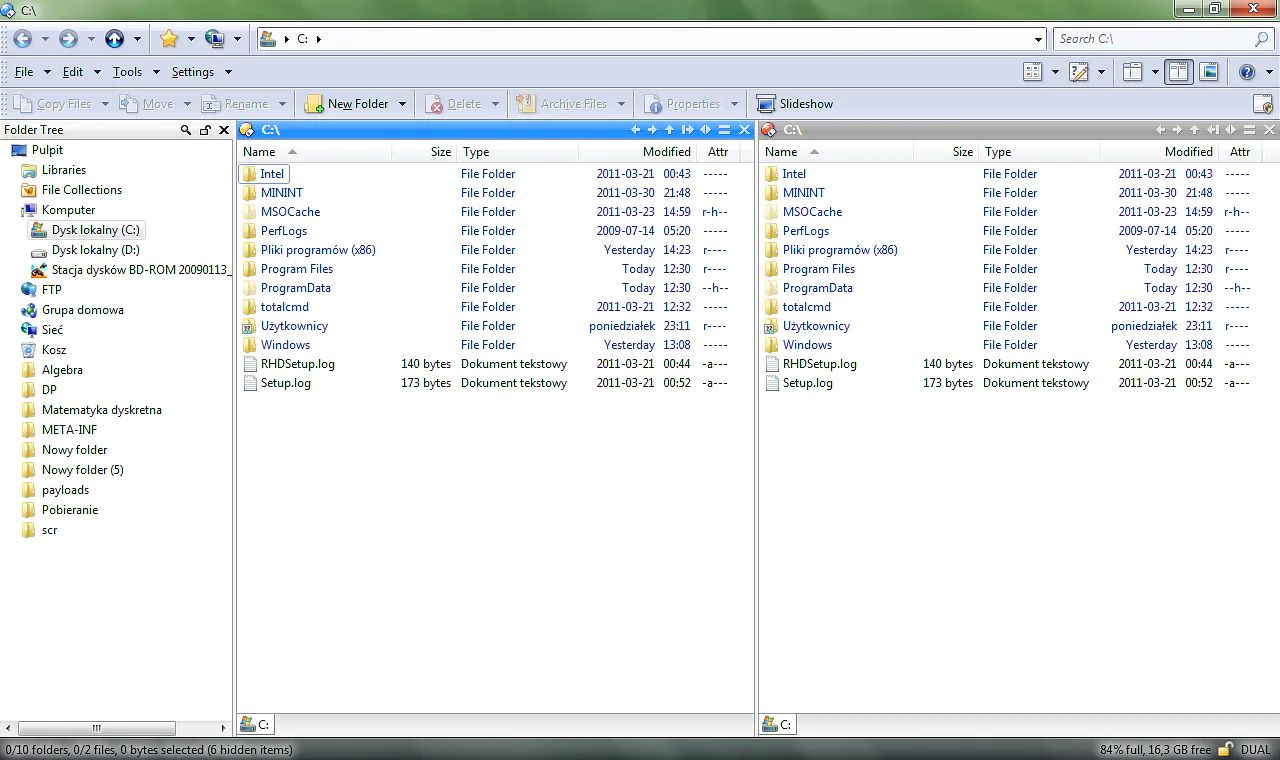The image size is (1280, 760).
Task: Switch to single-pane layout view
Action: [x=1131, y=71]
